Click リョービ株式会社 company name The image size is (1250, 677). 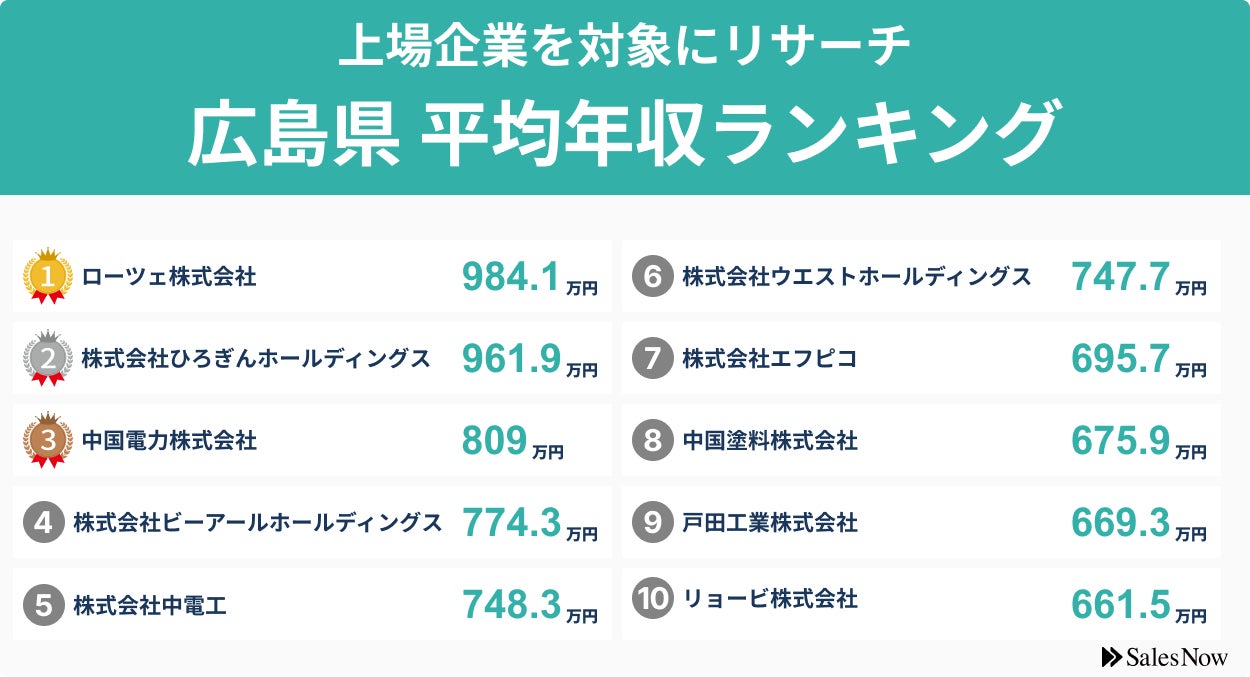769,600
